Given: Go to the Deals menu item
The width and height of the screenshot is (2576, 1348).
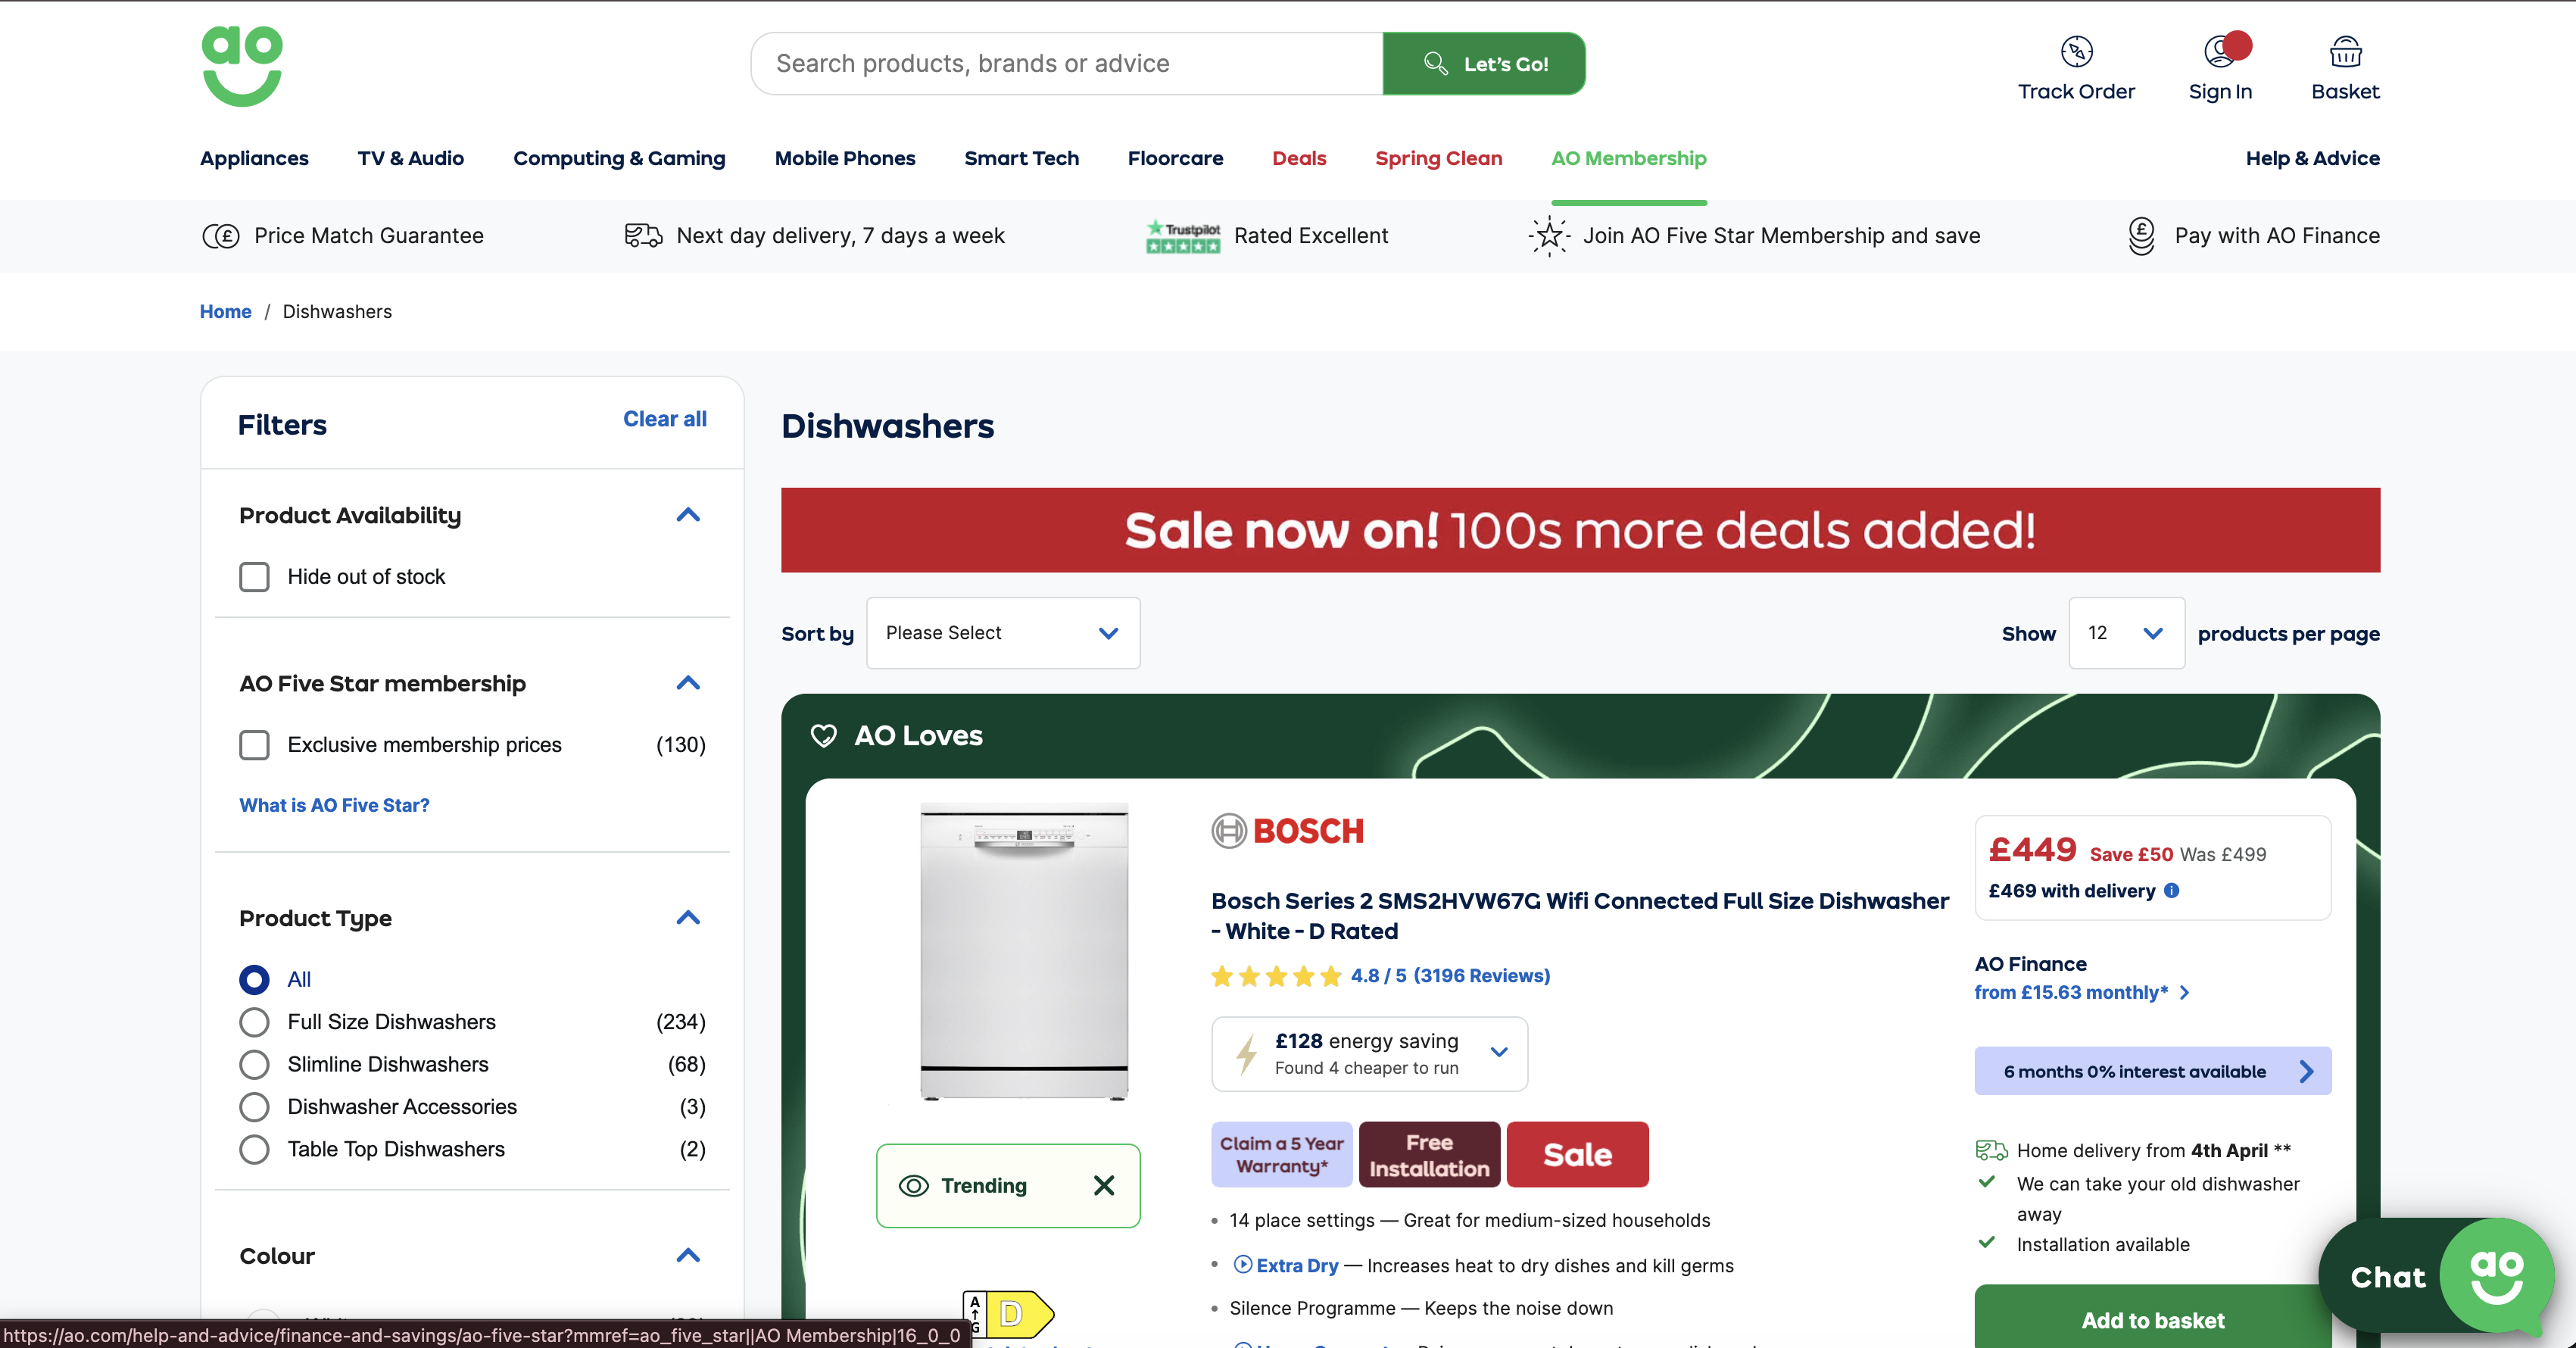Looking at the screenshot, I should pos(1299,158).
